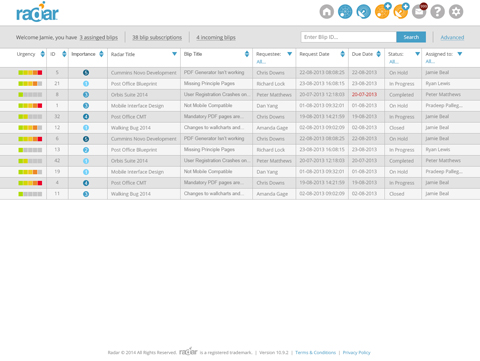
Task: Sort table by Urgency column arrows
Action: click(x=42, y=54)
